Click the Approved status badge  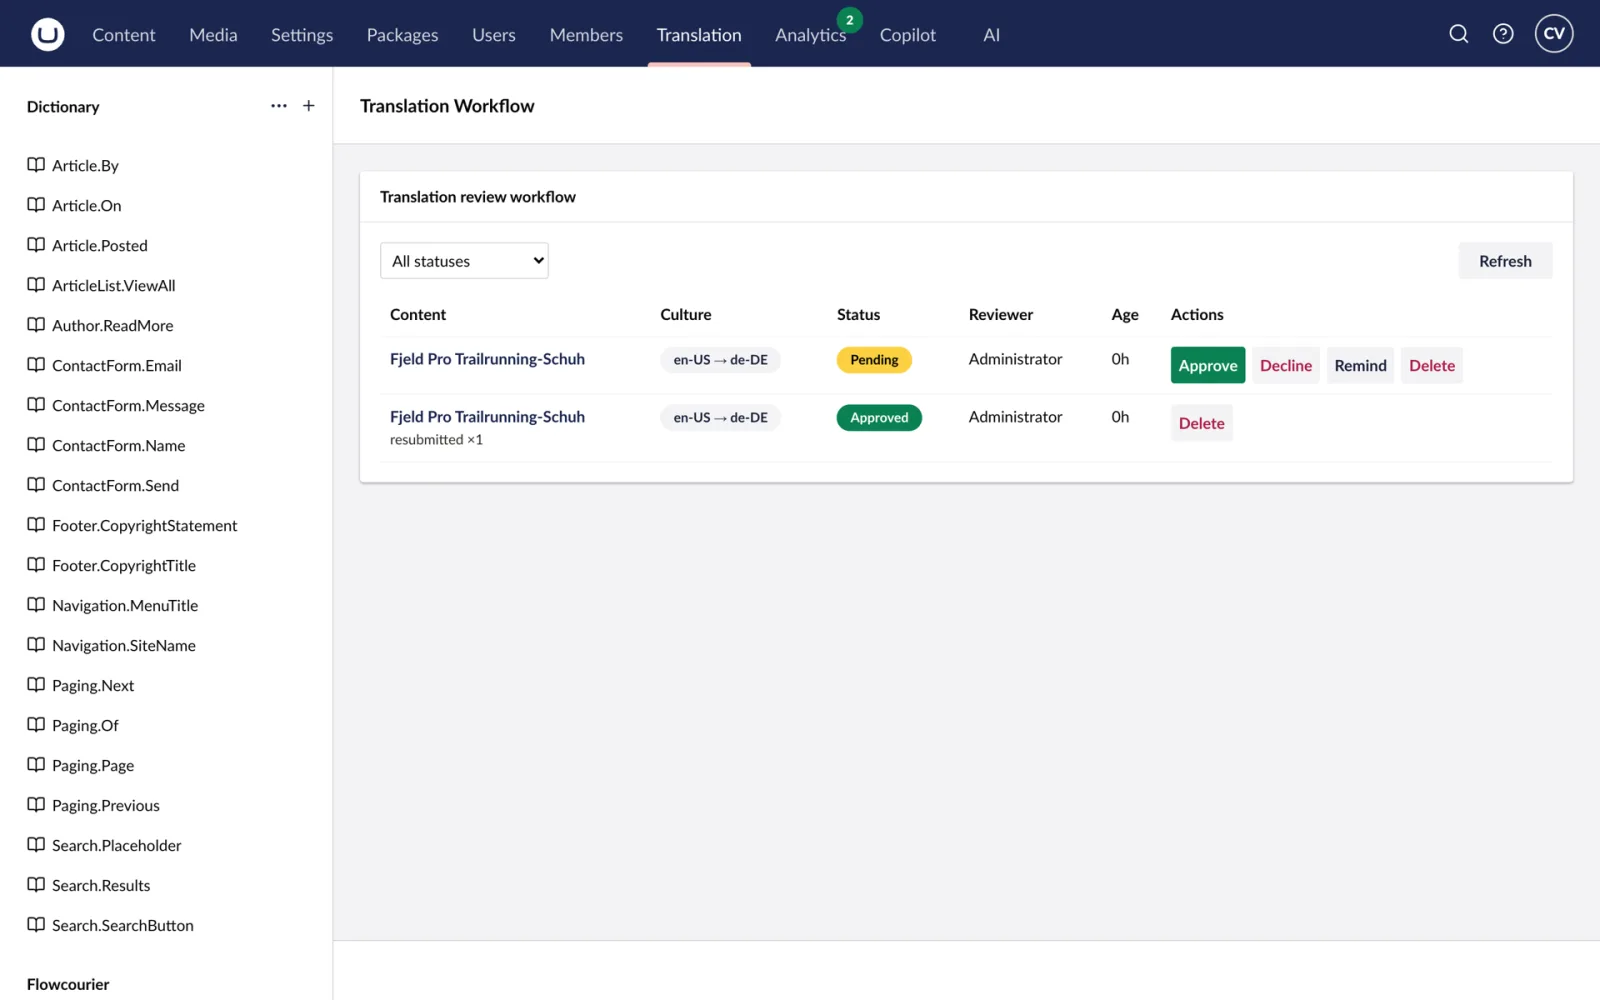(x=879, y=418)
